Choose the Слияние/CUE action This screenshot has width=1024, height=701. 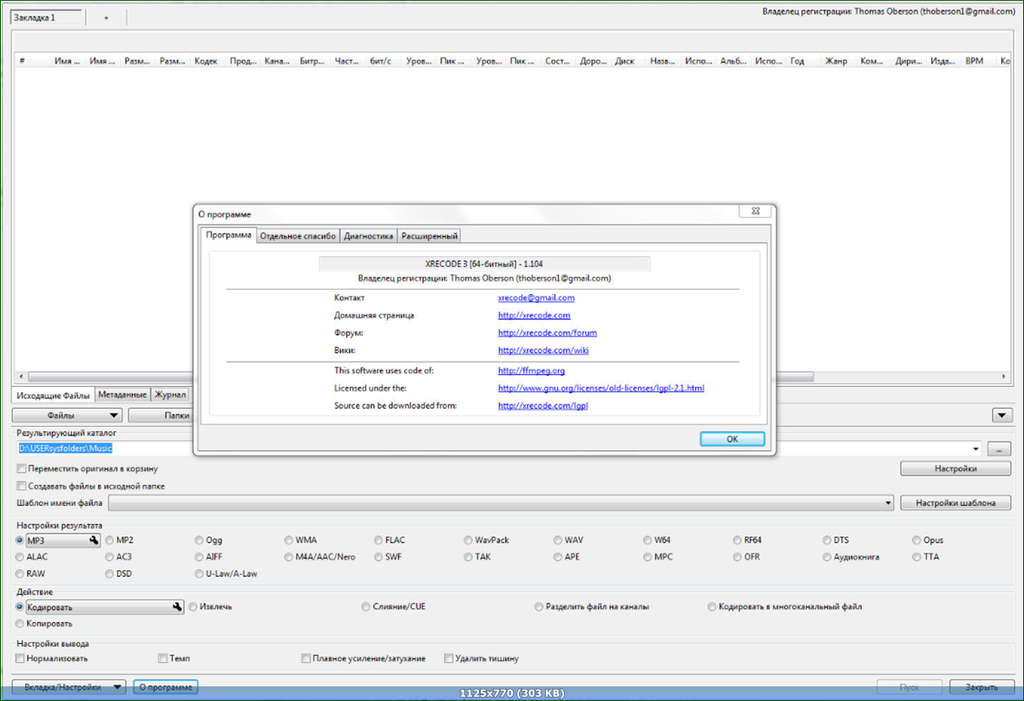click(394, 607)
